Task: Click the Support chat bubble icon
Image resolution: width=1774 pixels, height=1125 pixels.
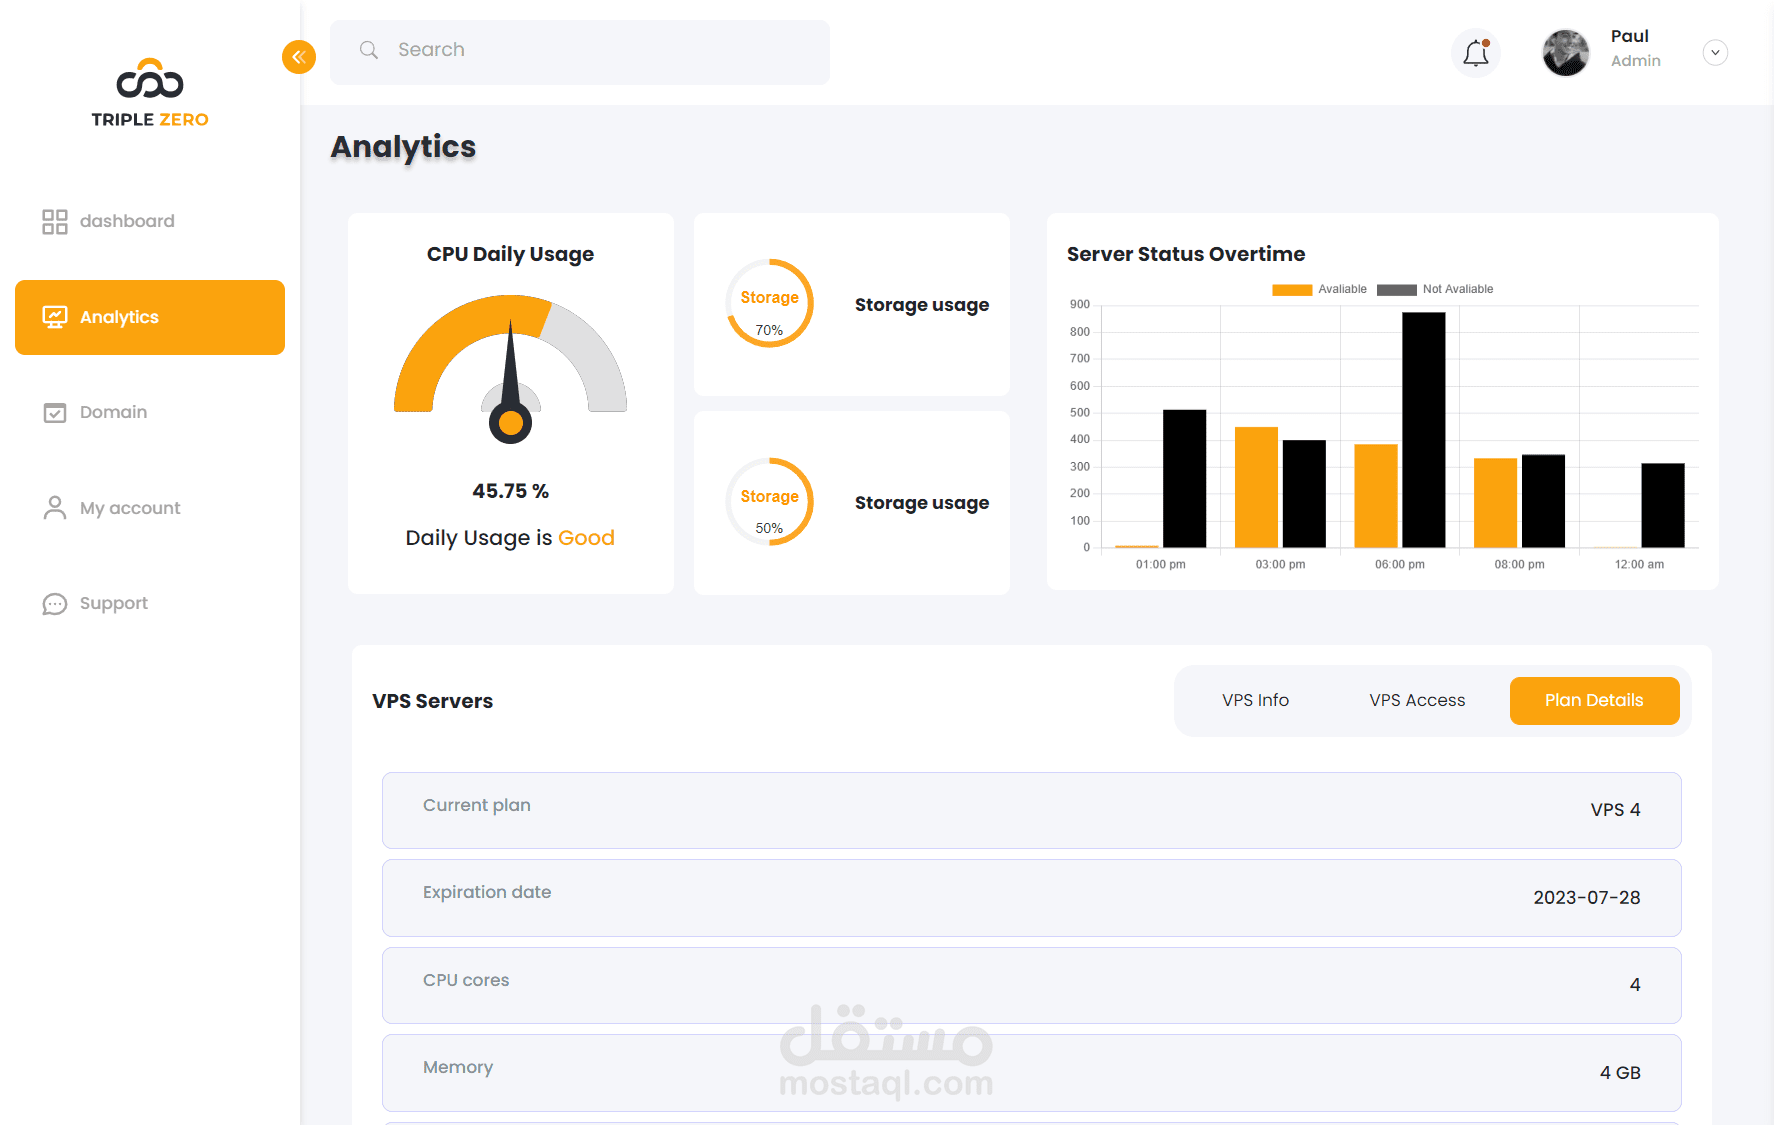Action: (55, 604)
